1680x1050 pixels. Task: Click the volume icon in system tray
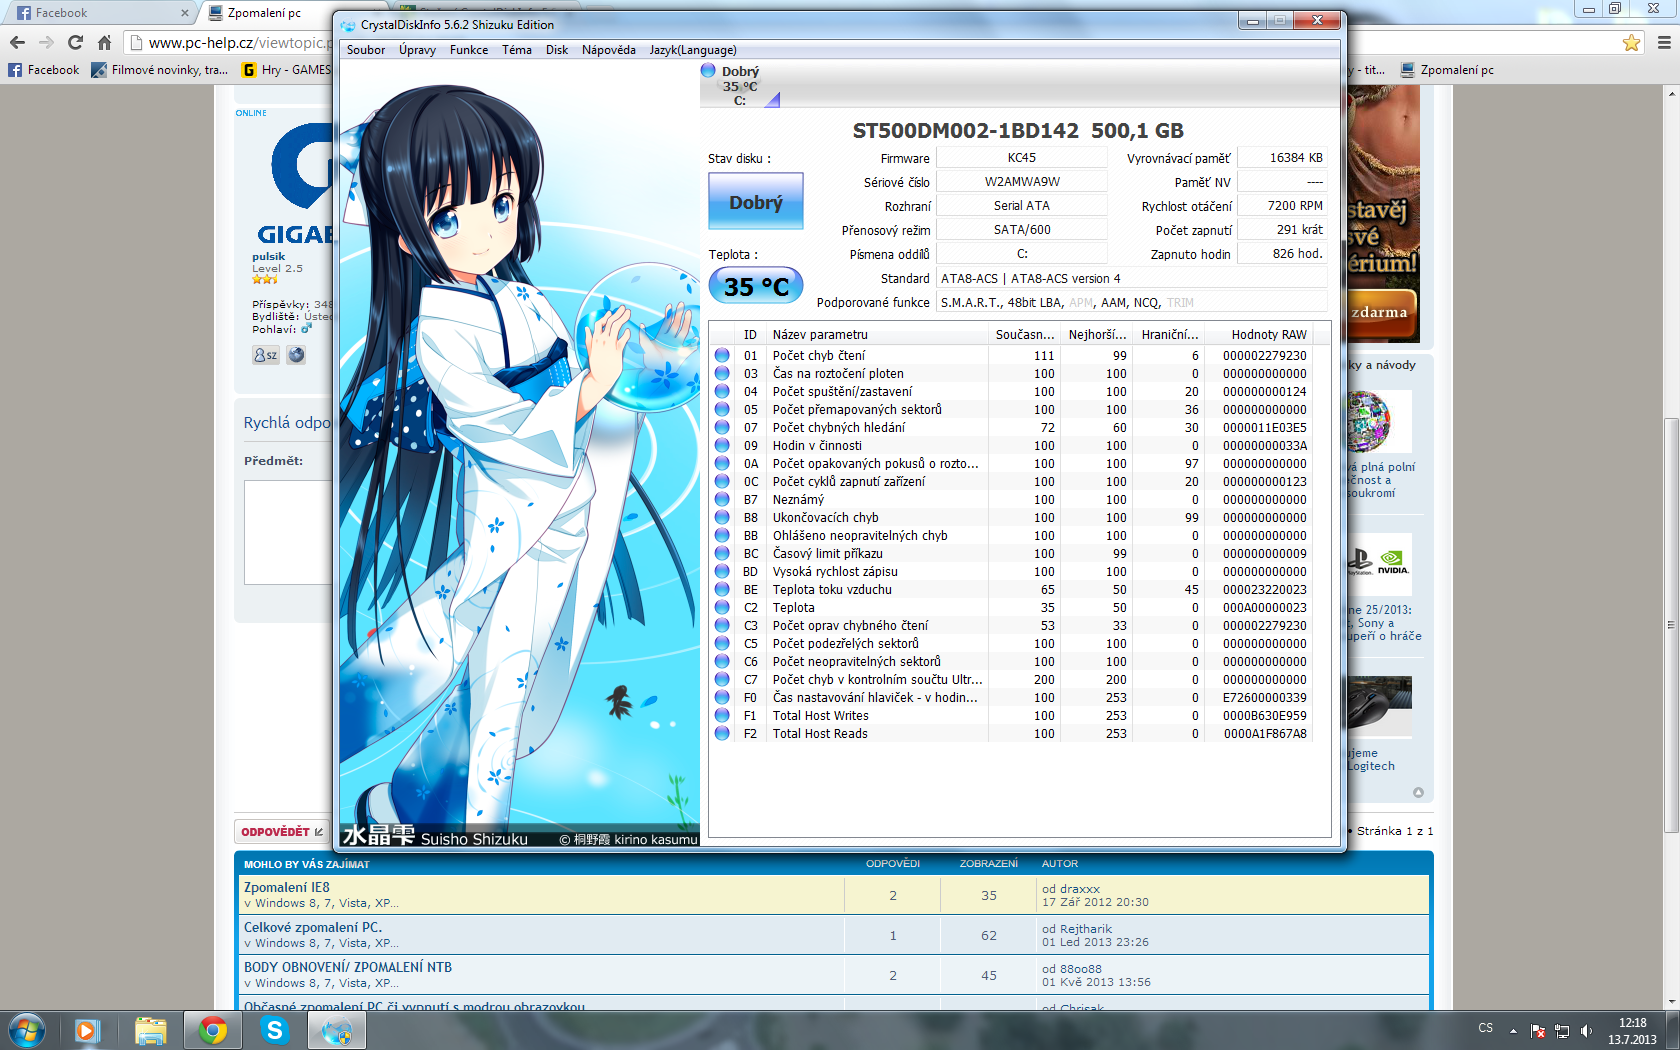coord(1586,1031)
